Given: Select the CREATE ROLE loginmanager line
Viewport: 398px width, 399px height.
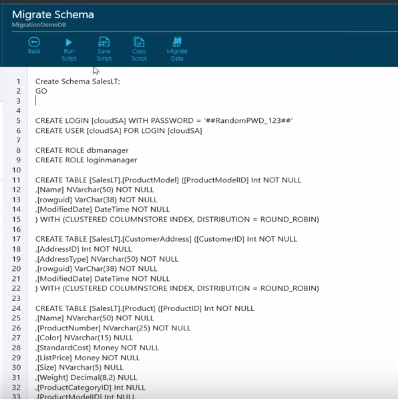Looking at the screenshot, I should tap(86, 160).
